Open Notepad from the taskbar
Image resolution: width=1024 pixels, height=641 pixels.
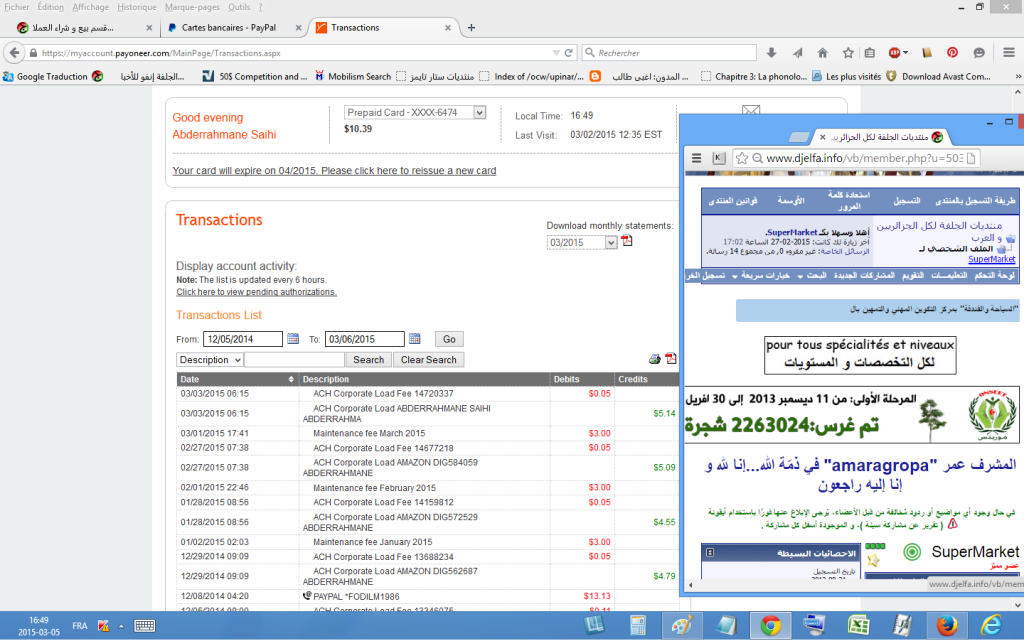pyautogui.click(x=726, y=625)
